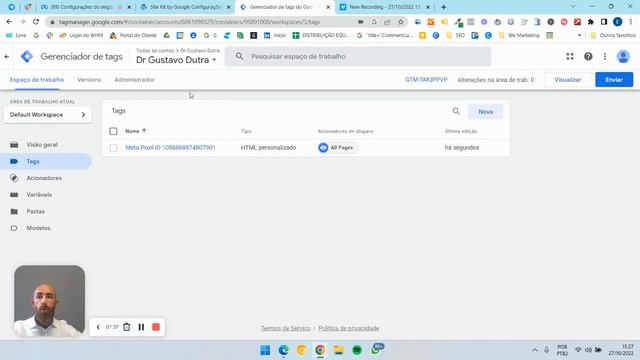Switch to New Recording browser tab

point(385,7)
